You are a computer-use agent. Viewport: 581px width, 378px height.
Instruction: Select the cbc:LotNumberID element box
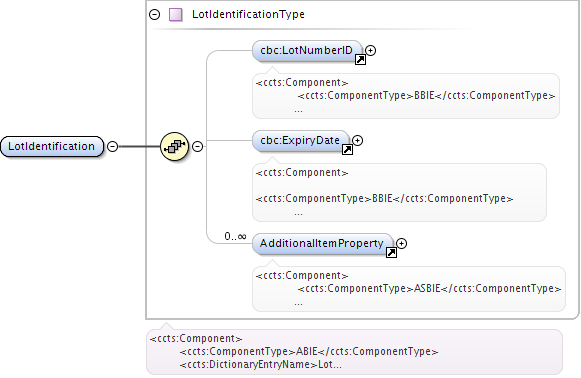(x=307, y=51)
